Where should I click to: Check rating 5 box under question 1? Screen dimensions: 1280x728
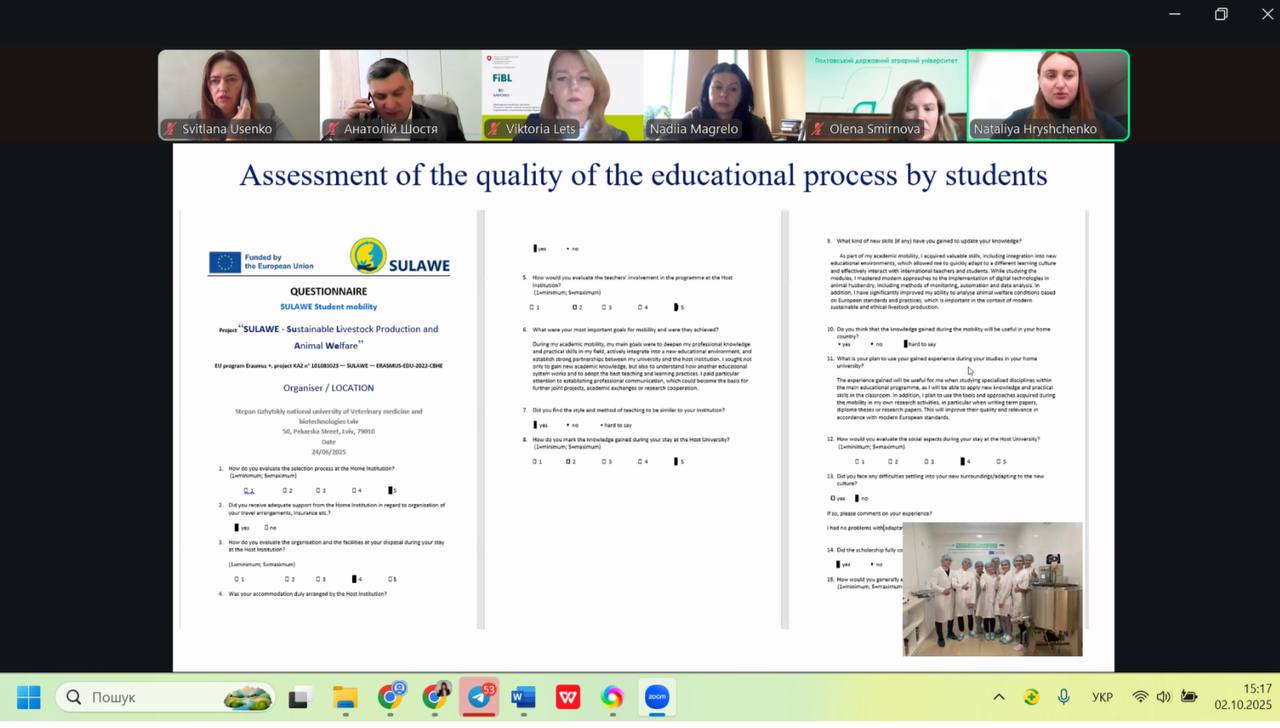coord(392,490)
